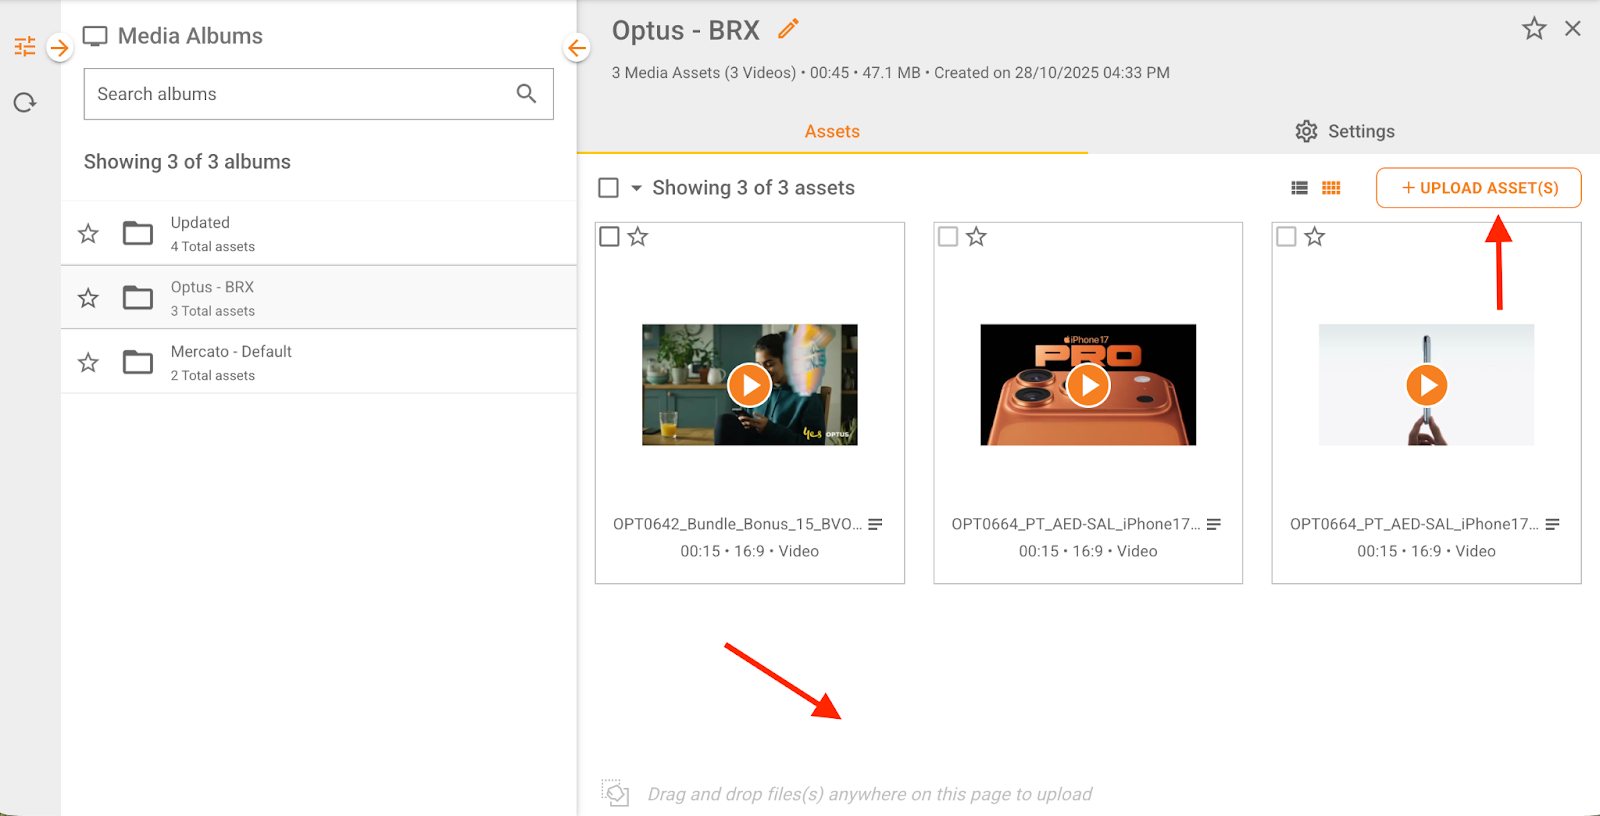This screenshot has height=816, width=1600.
Task: Click the rightmost card's OPT0664_PT_AED-SAL_iPhone17 file name
Action: (x=1414, y=524)
